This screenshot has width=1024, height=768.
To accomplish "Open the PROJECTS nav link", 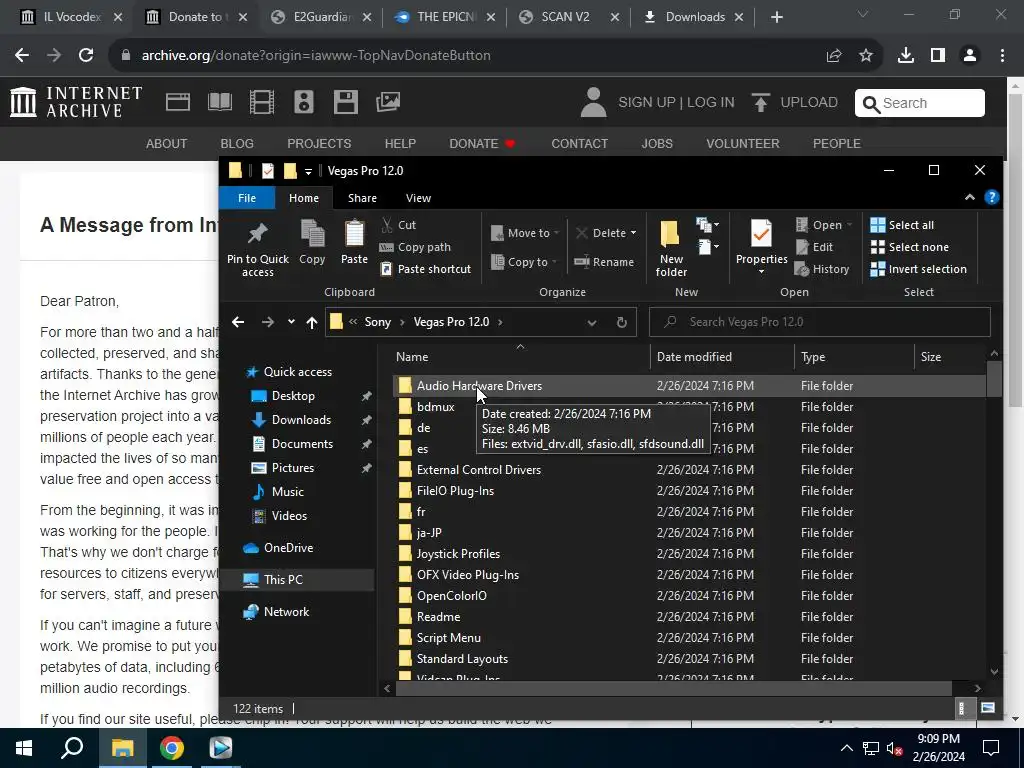I will coord(319,144).
